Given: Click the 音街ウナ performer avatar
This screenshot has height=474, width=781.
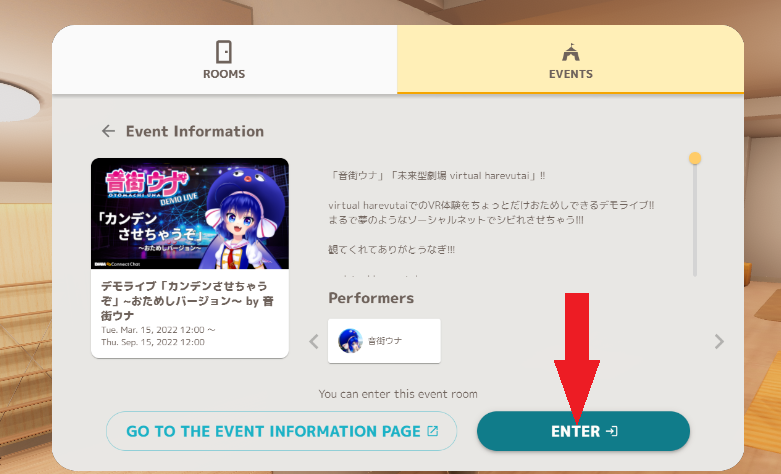Looking at the screenshot, I should coord(350,341).
